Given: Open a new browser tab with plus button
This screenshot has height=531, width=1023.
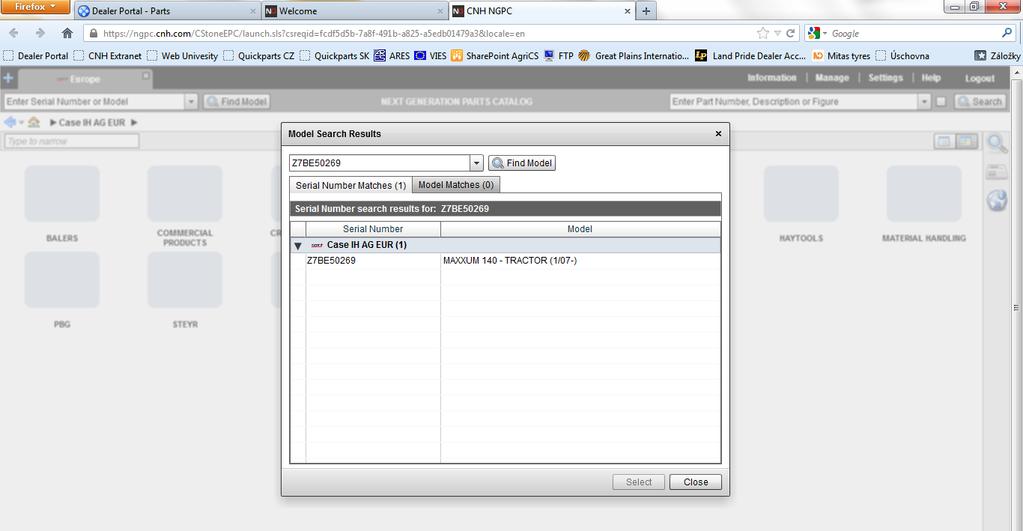Looking at the screenshot, I should pyautogui.click(x=646, y=11).
